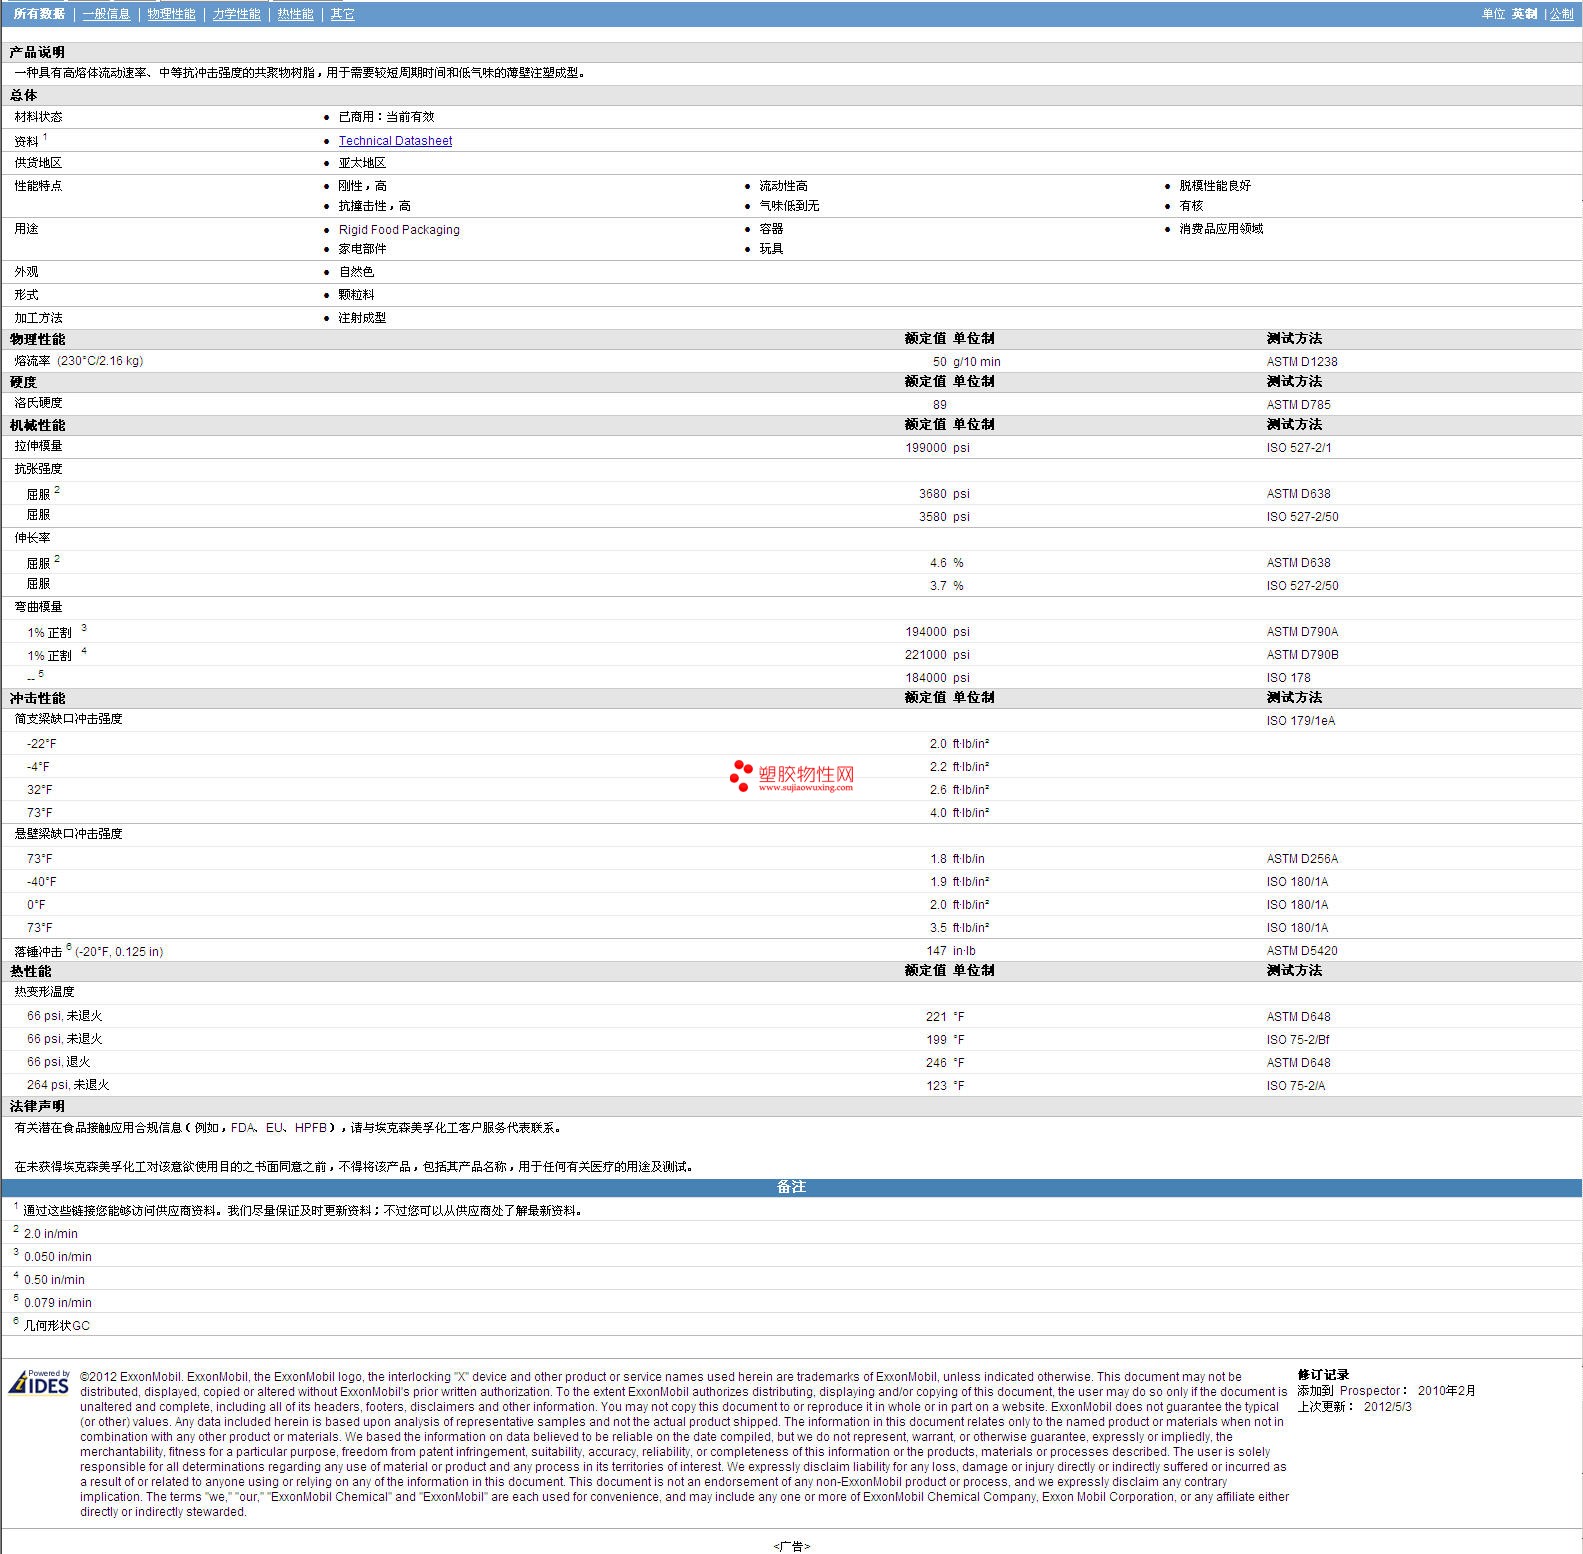Image resolution: width=1583 pixels, height=1554 pixels.
Task: Click footnote marker 3 beside 1% 正割
Action: [x=84, y=628]
